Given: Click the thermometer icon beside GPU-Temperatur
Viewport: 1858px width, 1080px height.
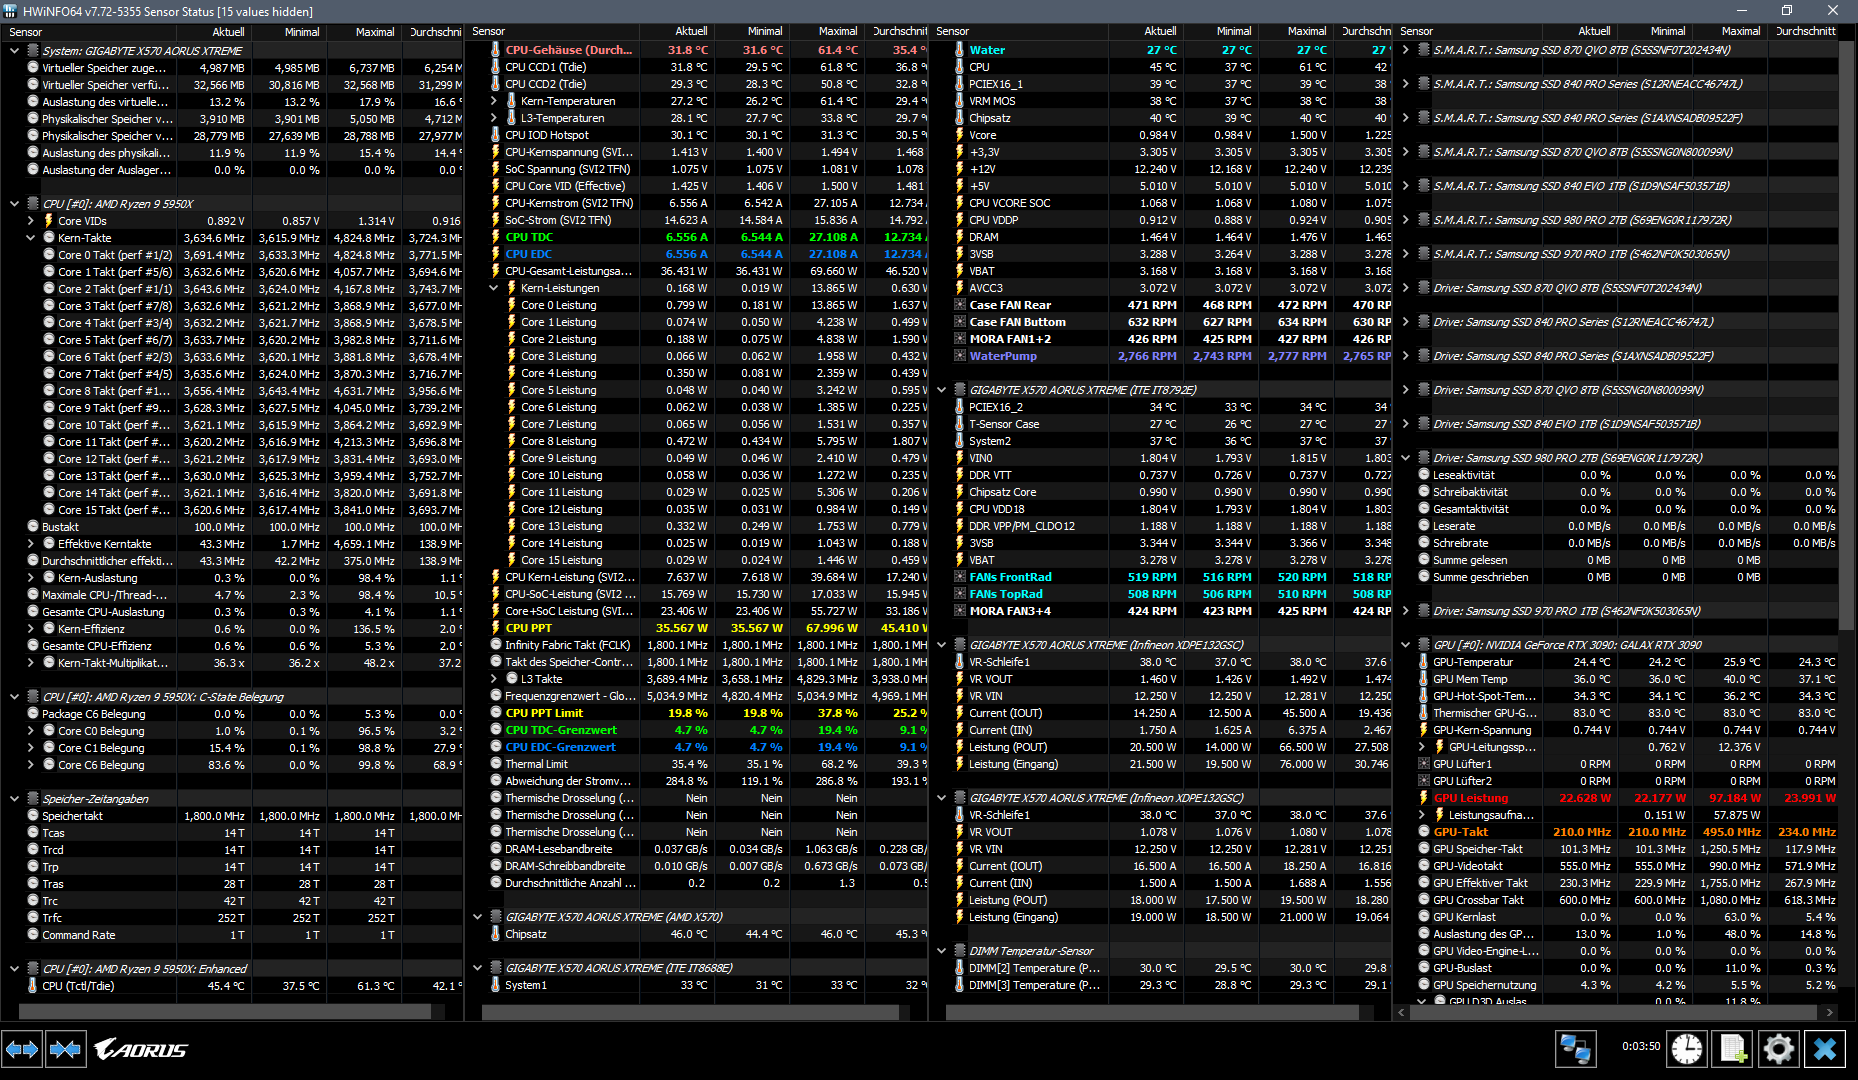Looking at the screenshot, I should click(x=1424, y=662).
